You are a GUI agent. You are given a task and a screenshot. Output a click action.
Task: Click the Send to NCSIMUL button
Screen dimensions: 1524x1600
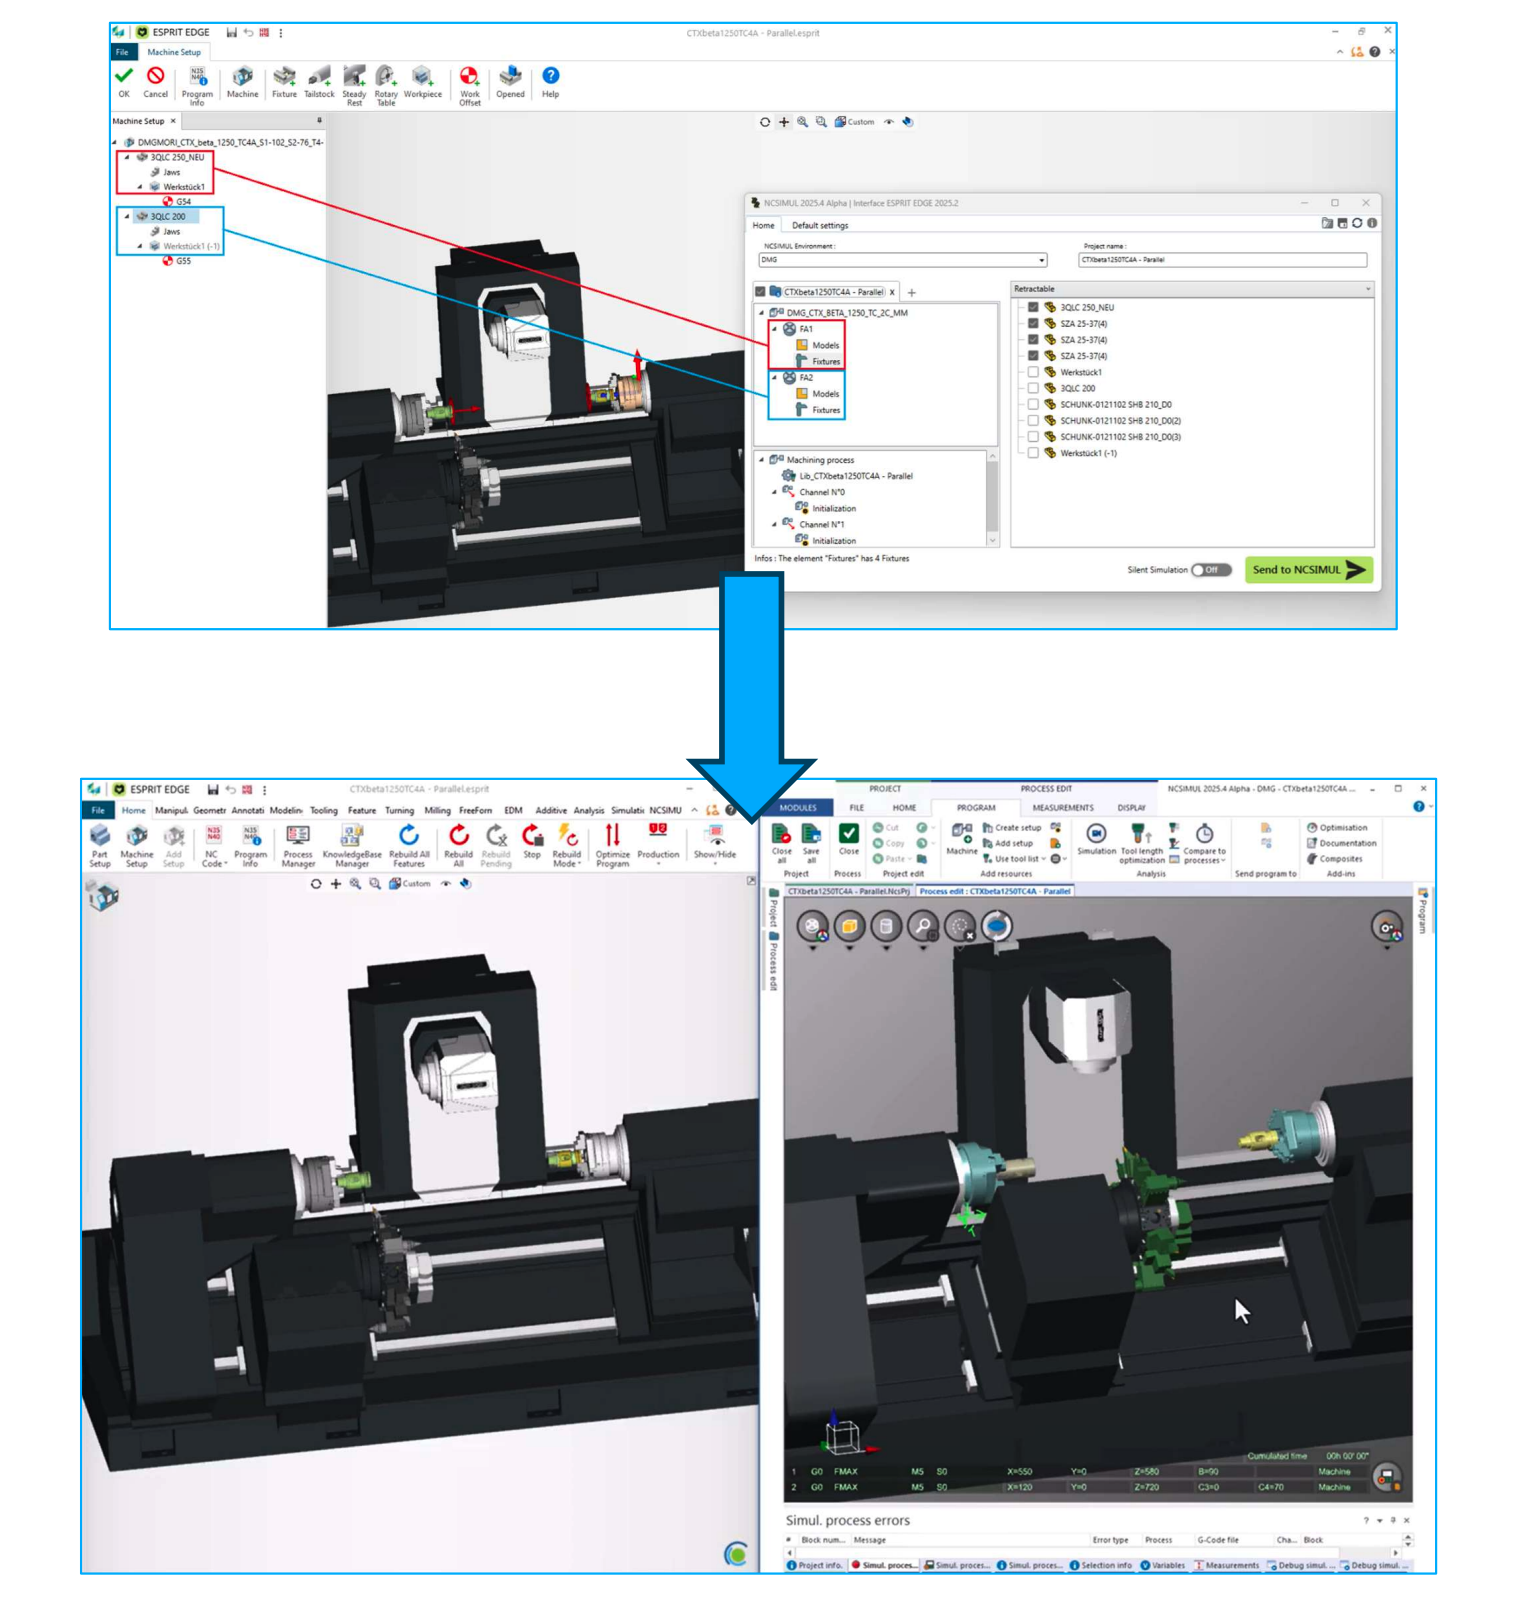(x=1307, y=570)
